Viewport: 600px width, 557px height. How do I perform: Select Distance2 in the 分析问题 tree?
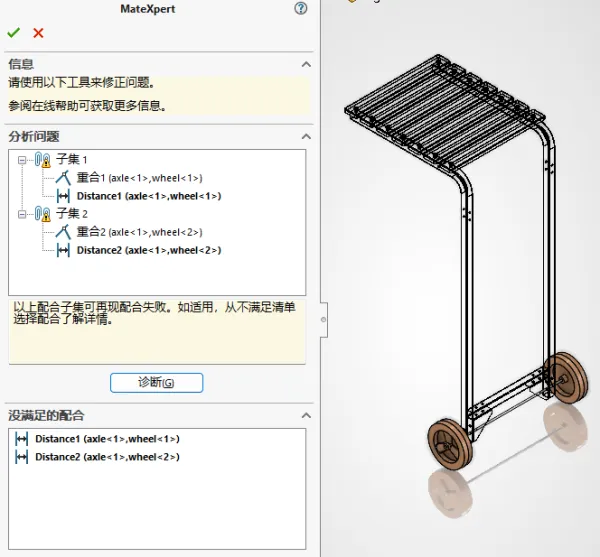tap(149, 251)
